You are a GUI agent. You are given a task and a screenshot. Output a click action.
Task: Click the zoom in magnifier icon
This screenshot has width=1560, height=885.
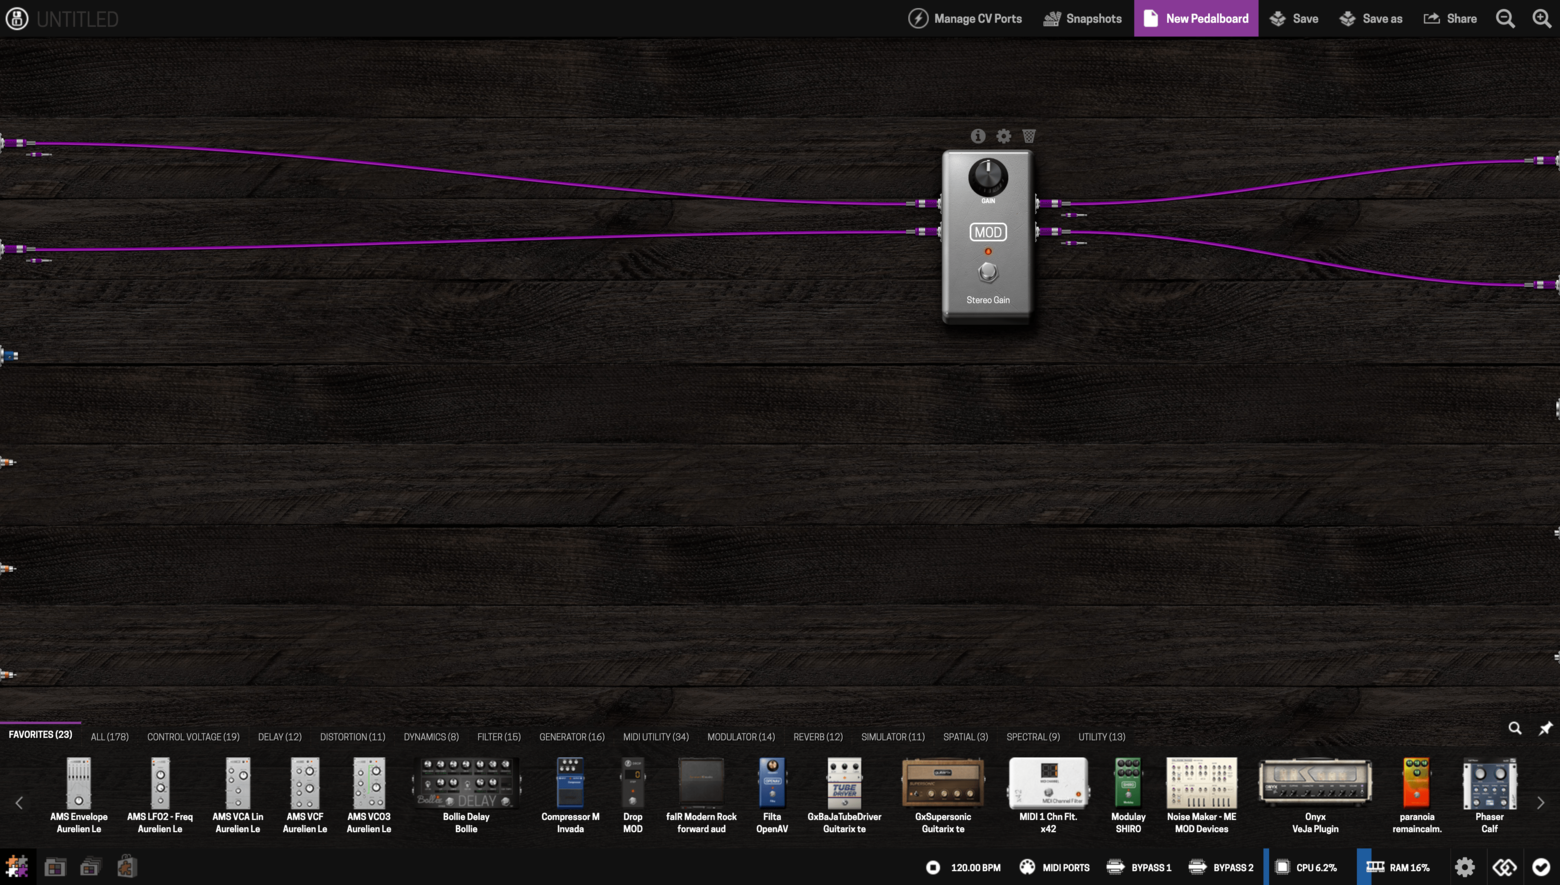1541,19
